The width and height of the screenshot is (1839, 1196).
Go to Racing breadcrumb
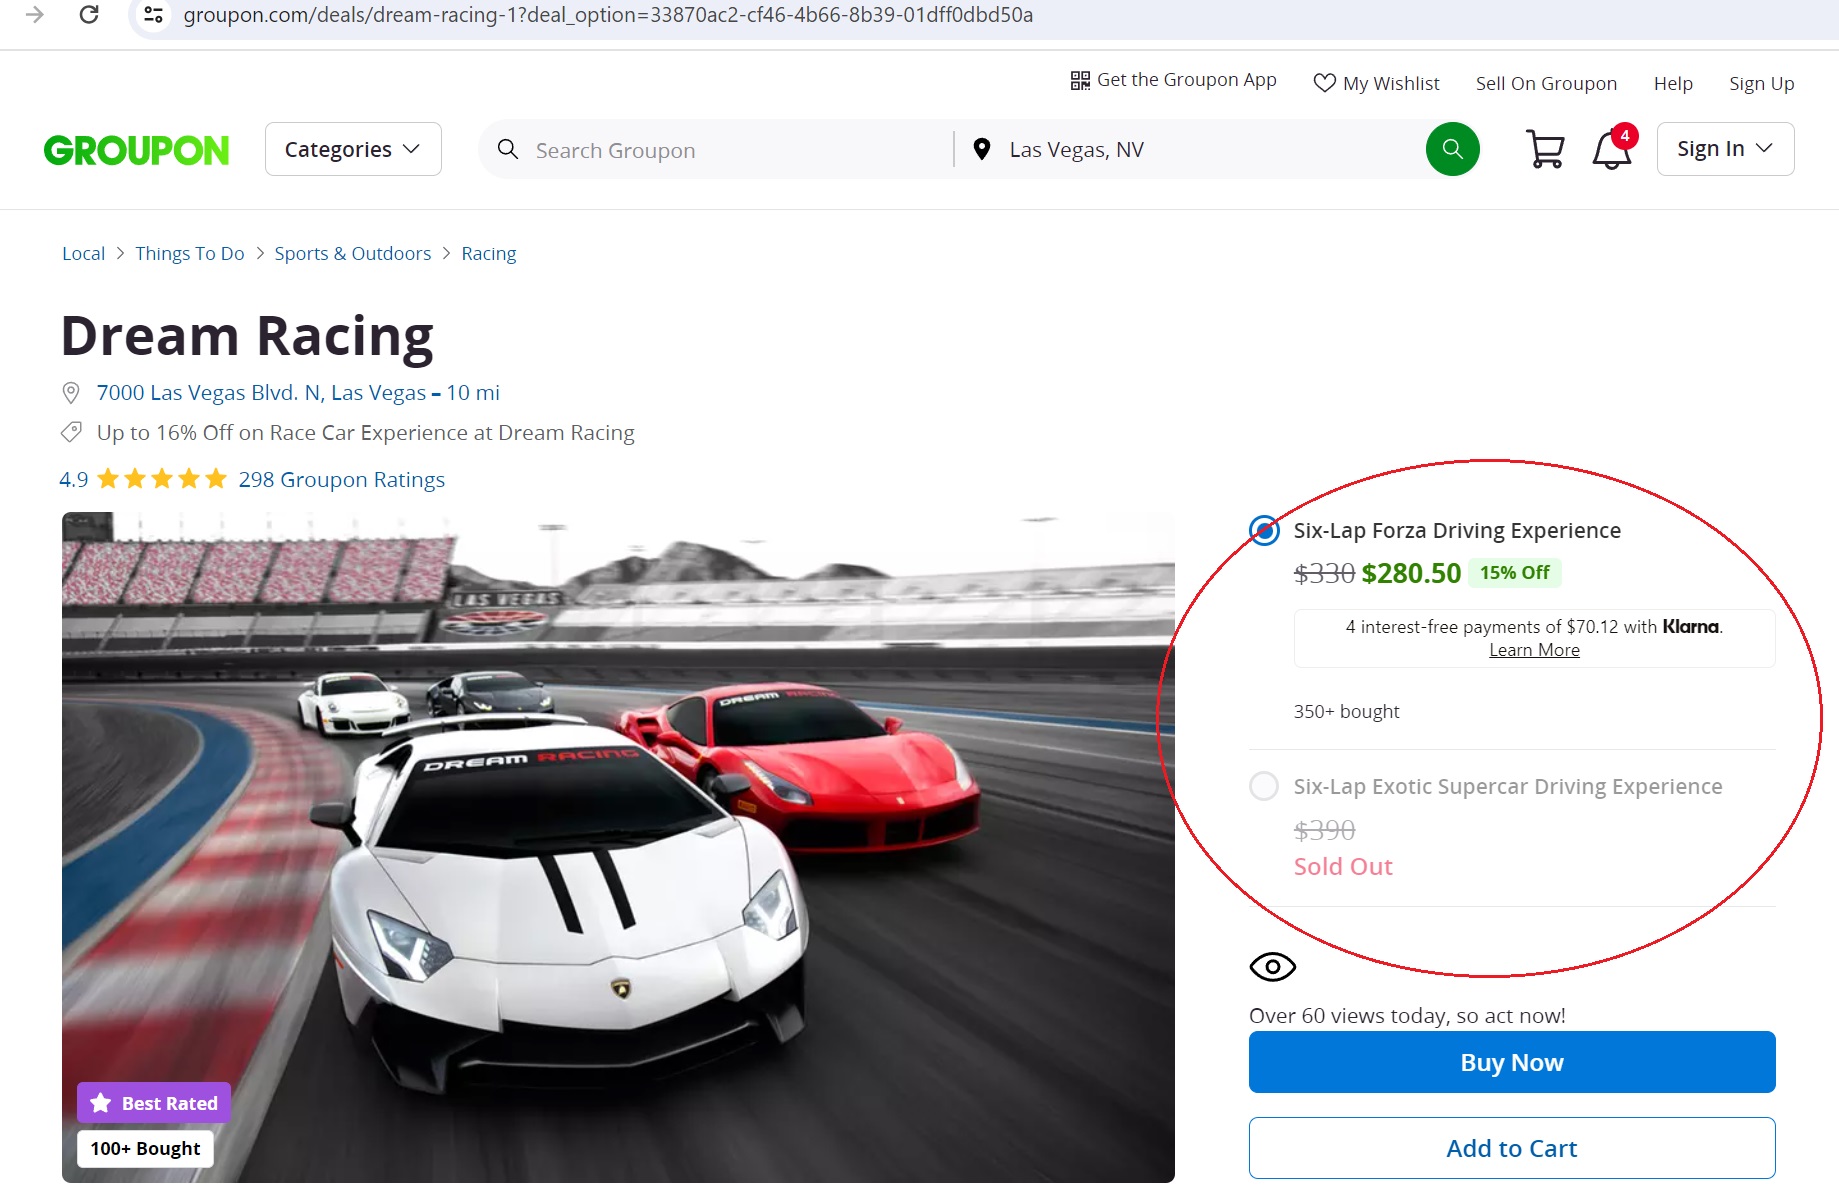(x=489, y=253)
